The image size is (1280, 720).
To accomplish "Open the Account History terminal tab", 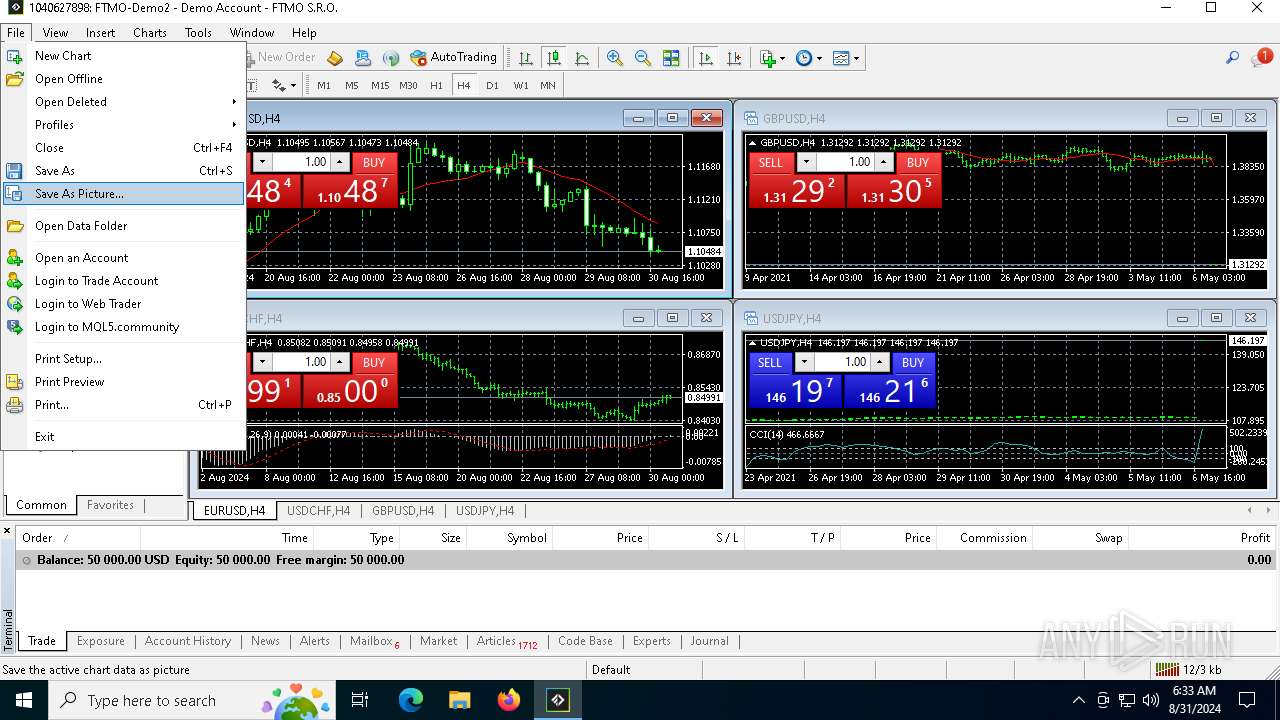I will (187, 641).
